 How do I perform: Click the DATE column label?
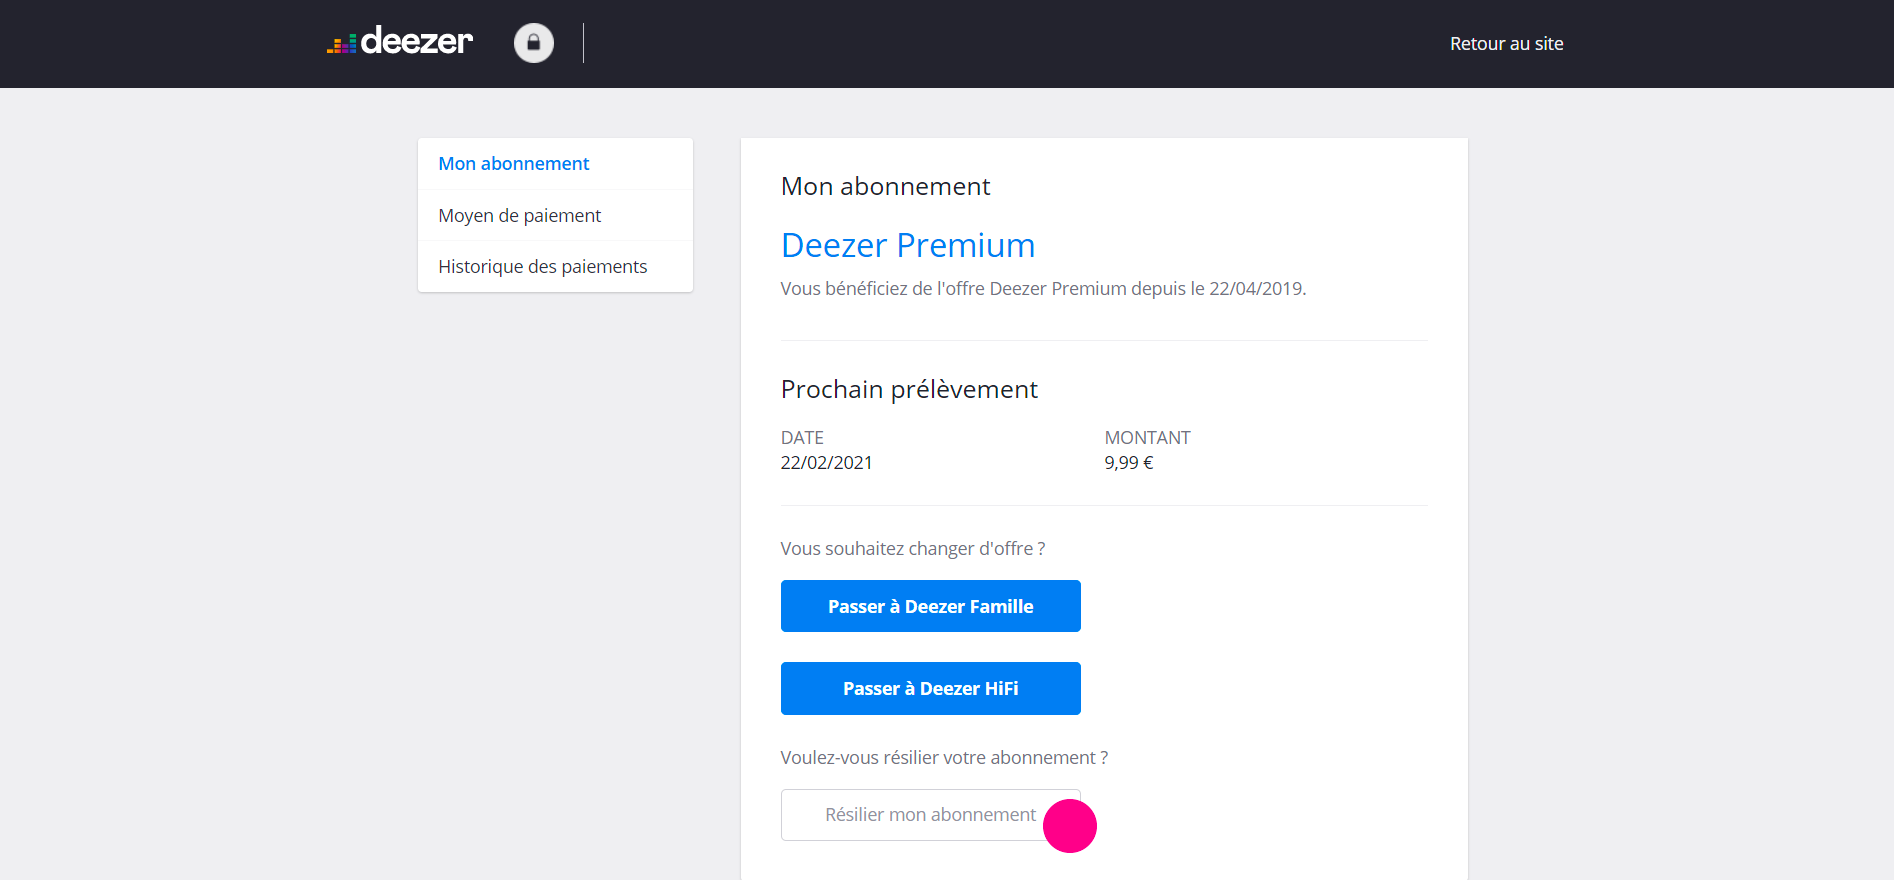pos(802,438)
